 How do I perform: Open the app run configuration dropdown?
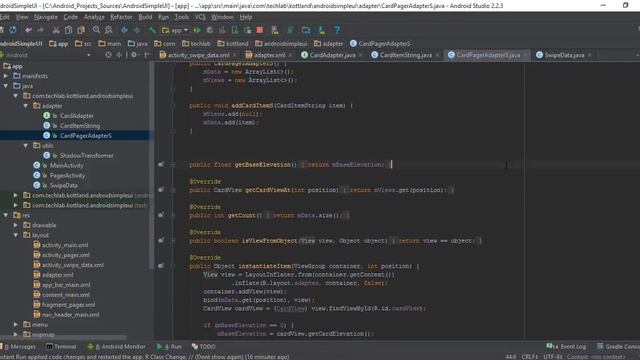(175, 30)
